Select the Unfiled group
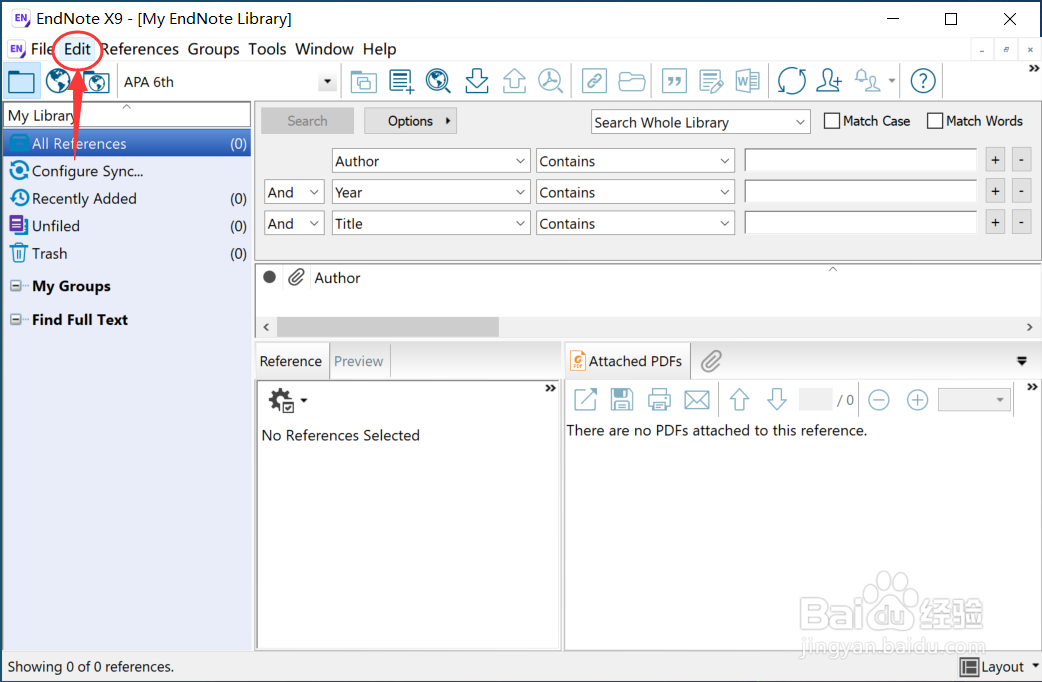This screenshot has width=1042, height=682. (x=127, y=226)
